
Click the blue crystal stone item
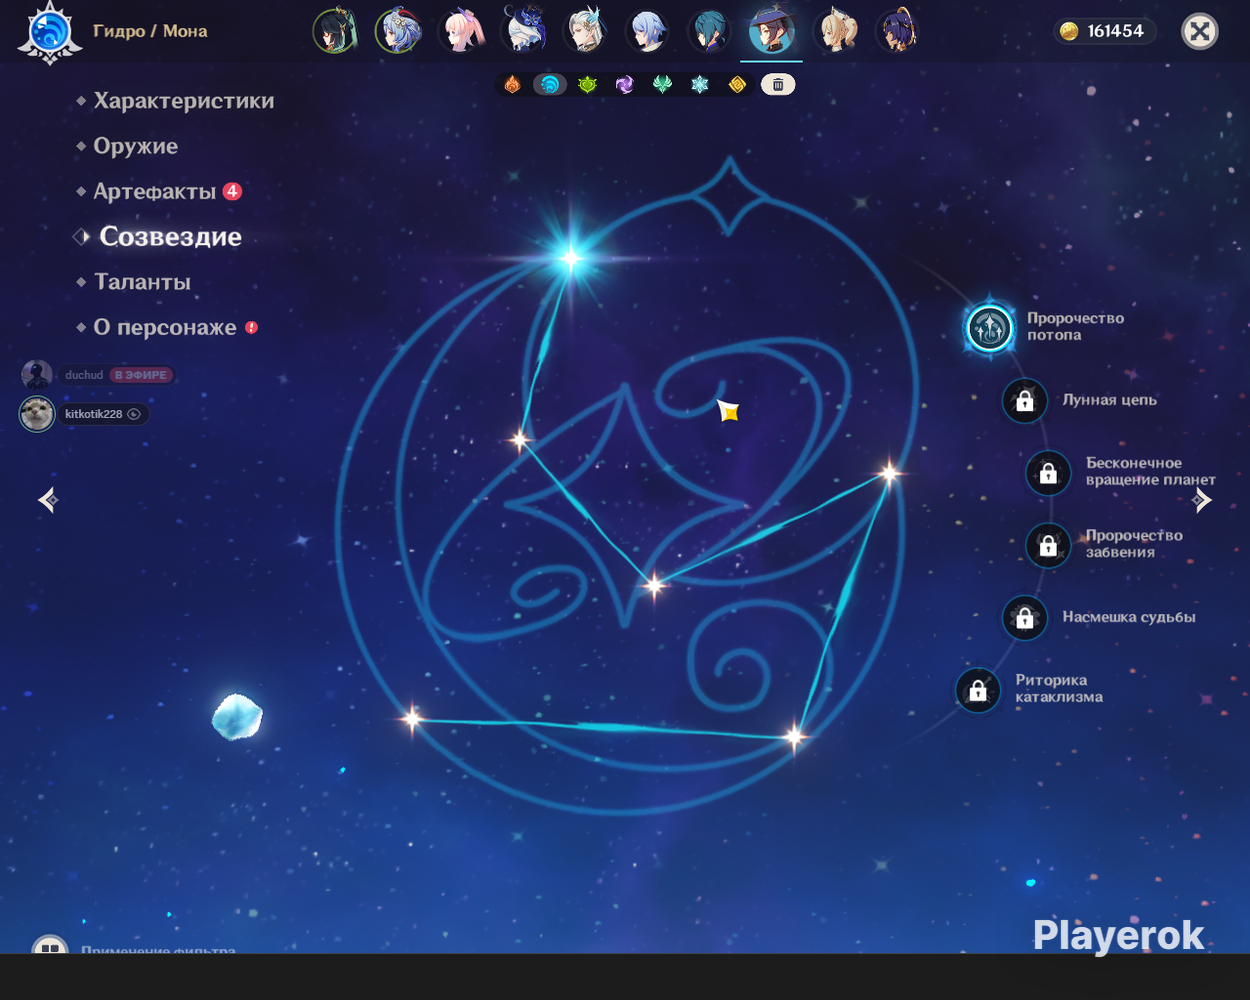[x=238, y=717]
